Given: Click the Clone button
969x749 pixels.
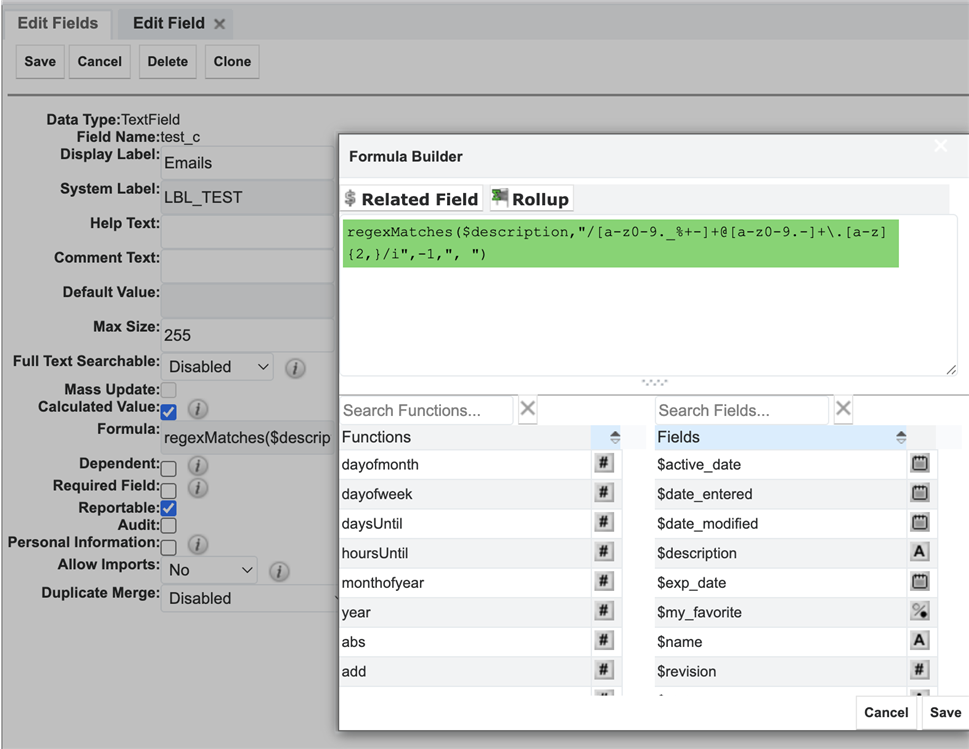Looking at the screenshot, I should 231,61.
